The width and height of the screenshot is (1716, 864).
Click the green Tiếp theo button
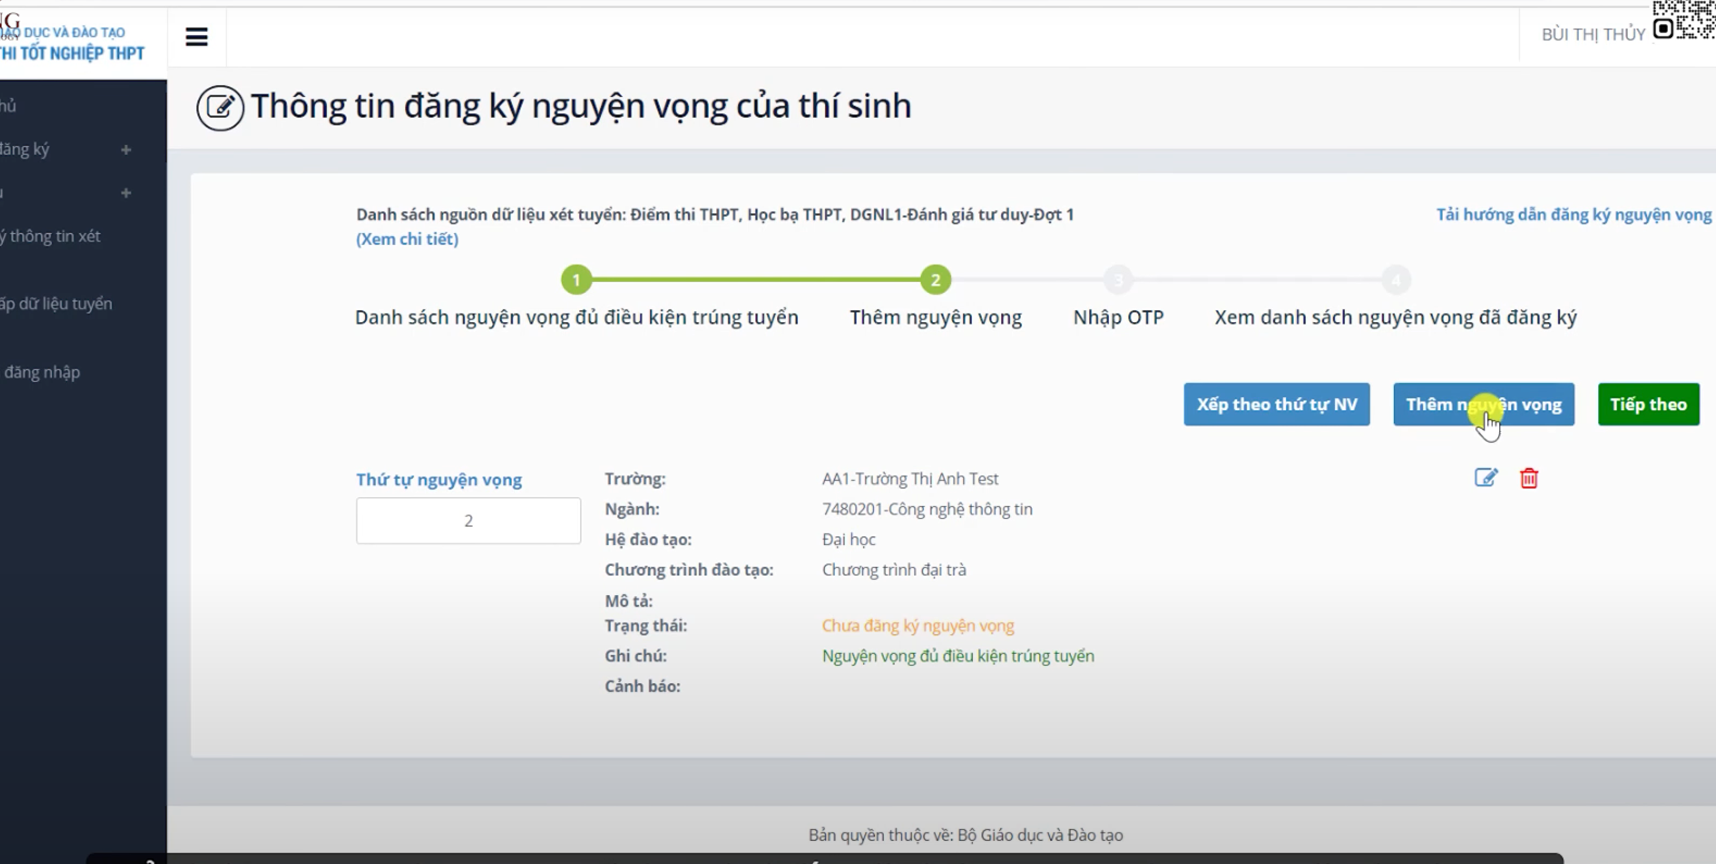[x=1648, y=404]
